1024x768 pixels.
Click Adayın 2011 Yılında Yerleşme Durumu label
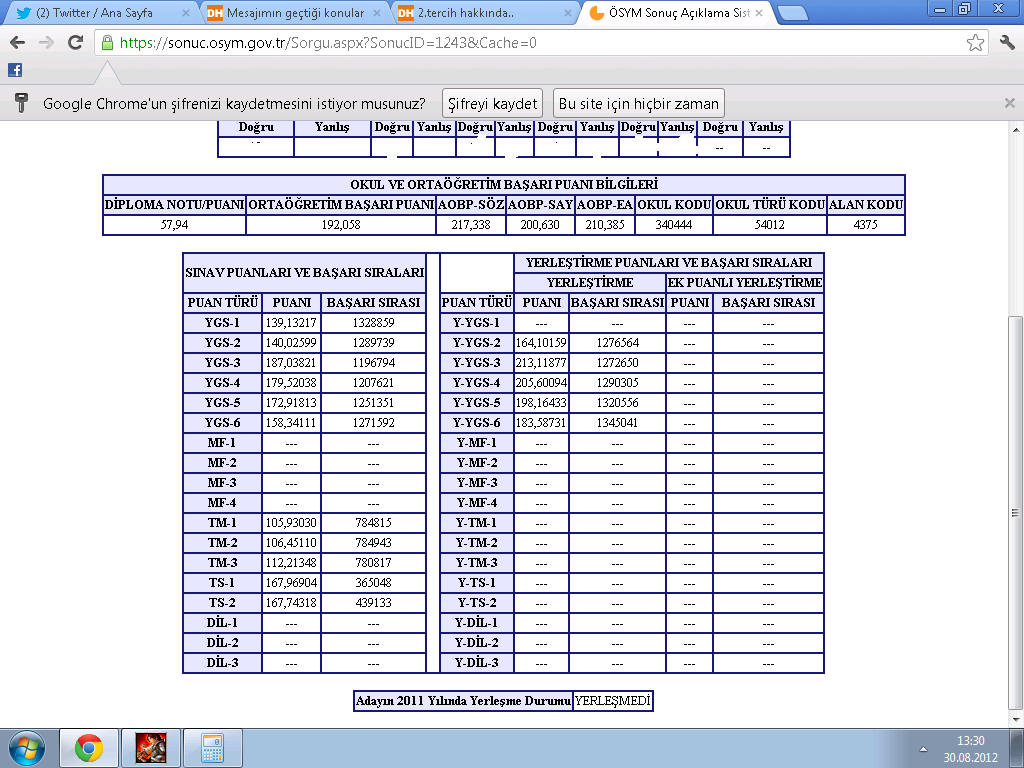[463, 701]
